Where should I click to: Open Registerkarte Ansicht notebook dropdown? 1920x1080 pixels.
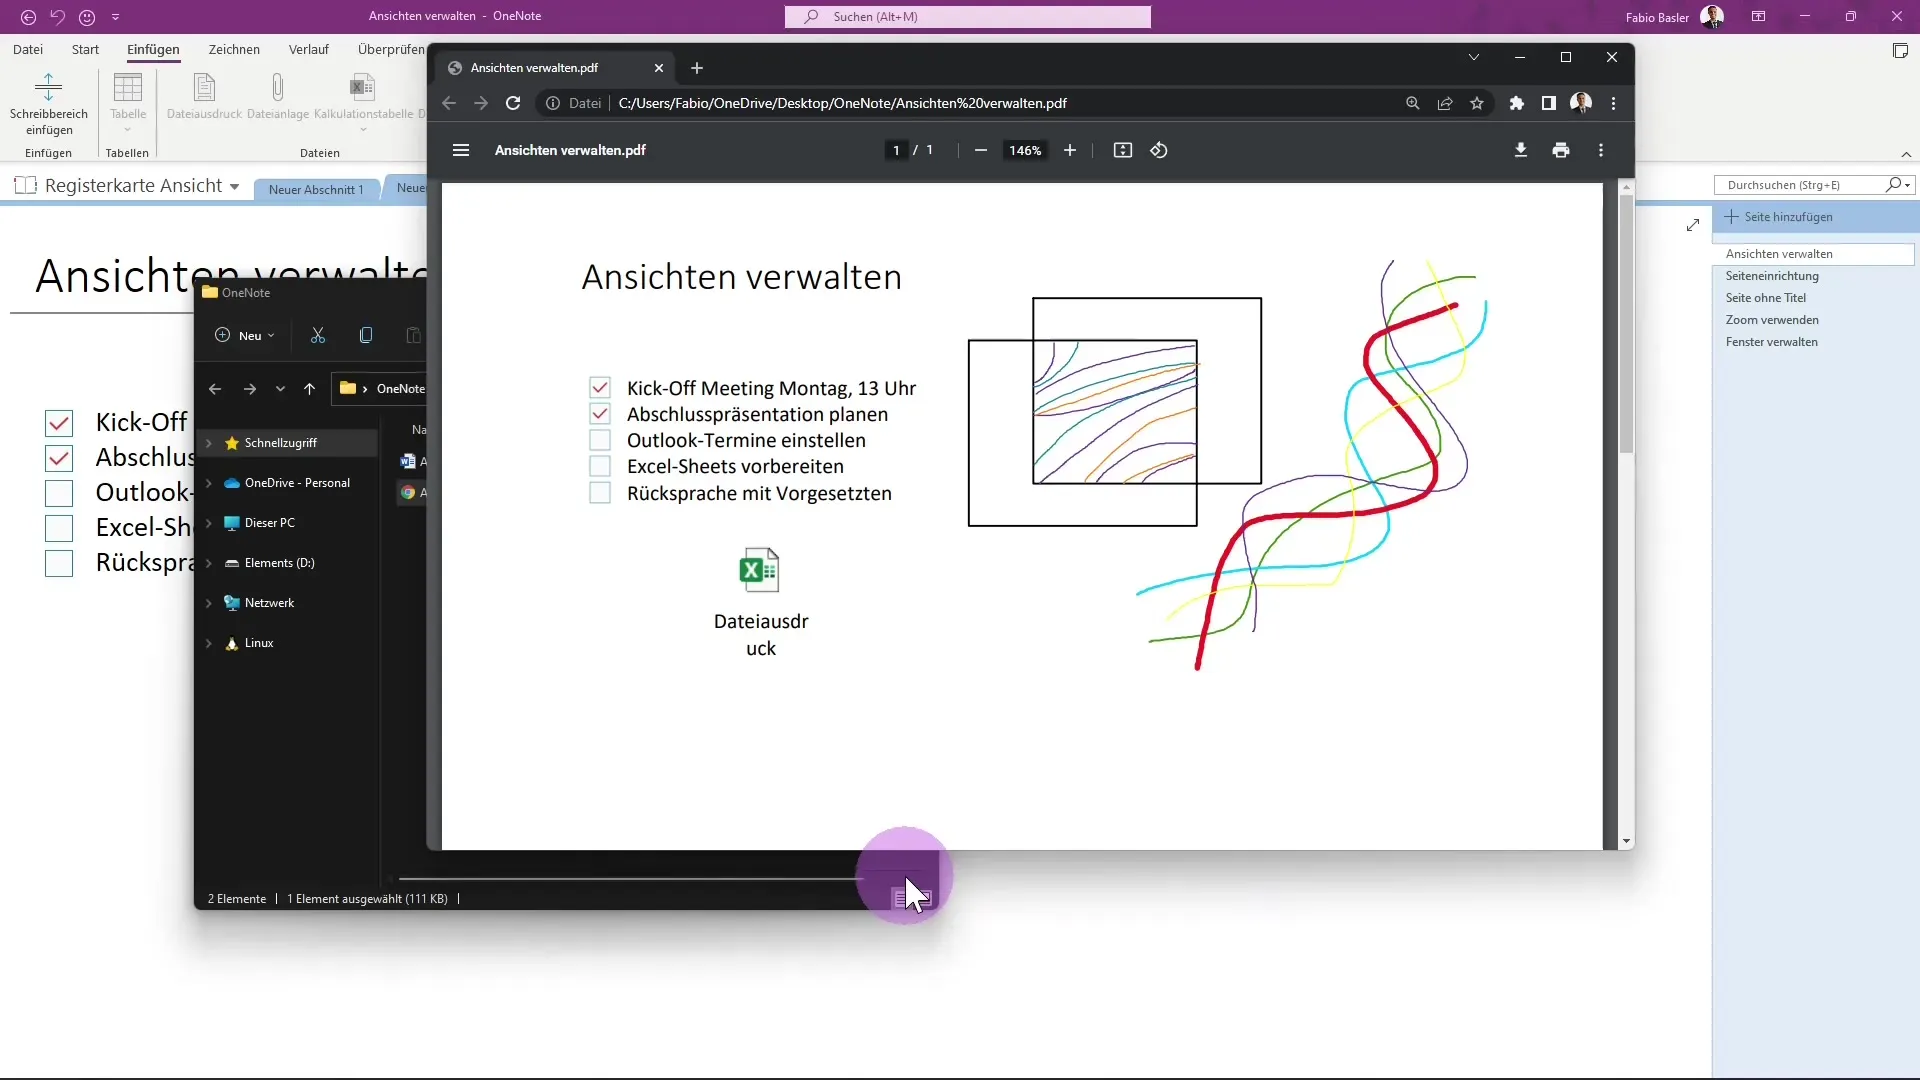coord(234,187)
